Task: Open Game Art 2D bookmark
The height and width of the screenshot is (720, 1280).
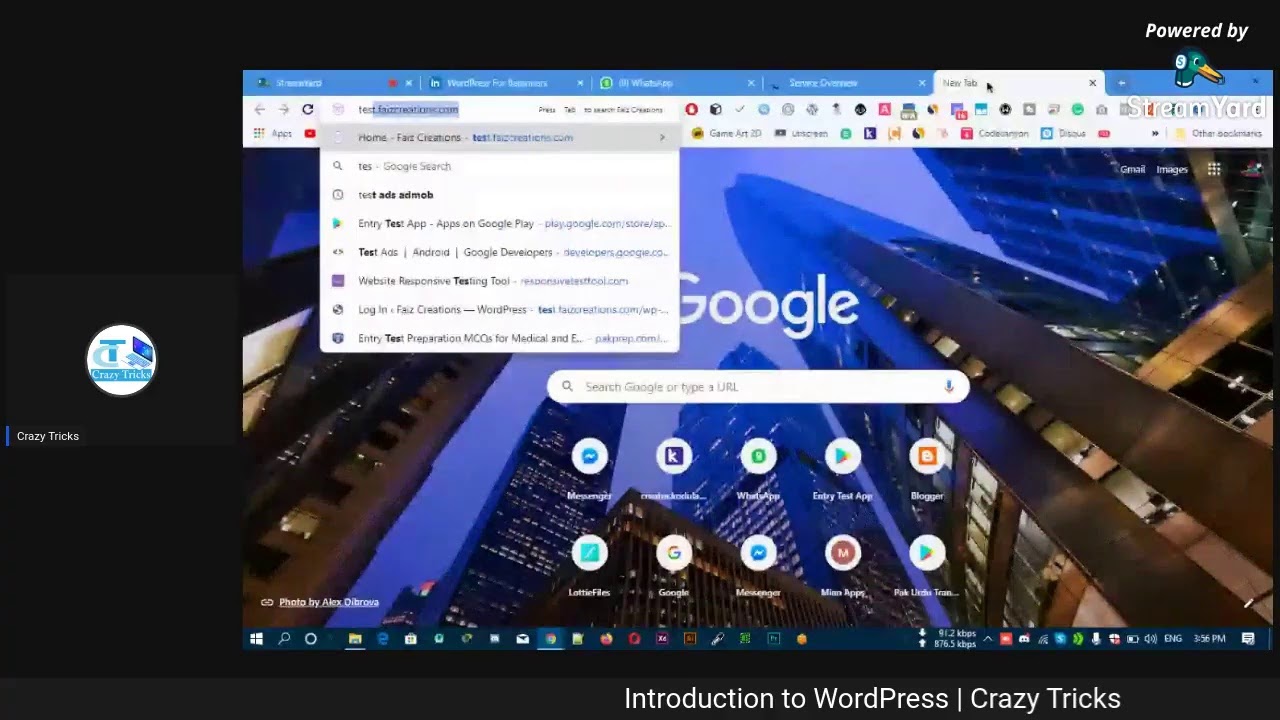Action: (727, 134)
